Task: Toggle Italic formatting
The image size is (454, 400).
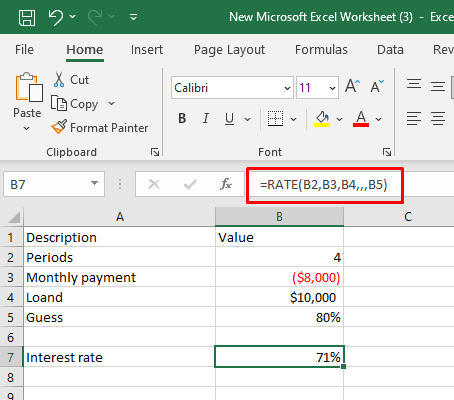Action: pyautogui.click(x=206, y=118)
